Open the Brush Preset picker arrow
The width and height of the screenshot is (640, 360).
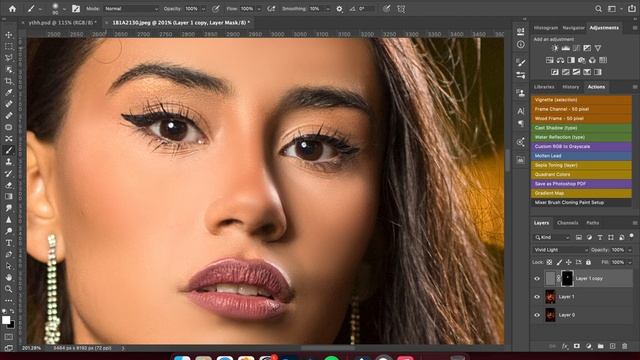coord(64,9)
